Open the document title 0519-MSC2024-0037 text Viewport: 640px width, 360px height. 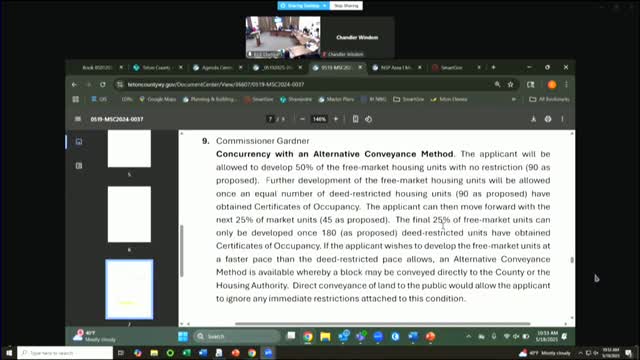[117, 119]
